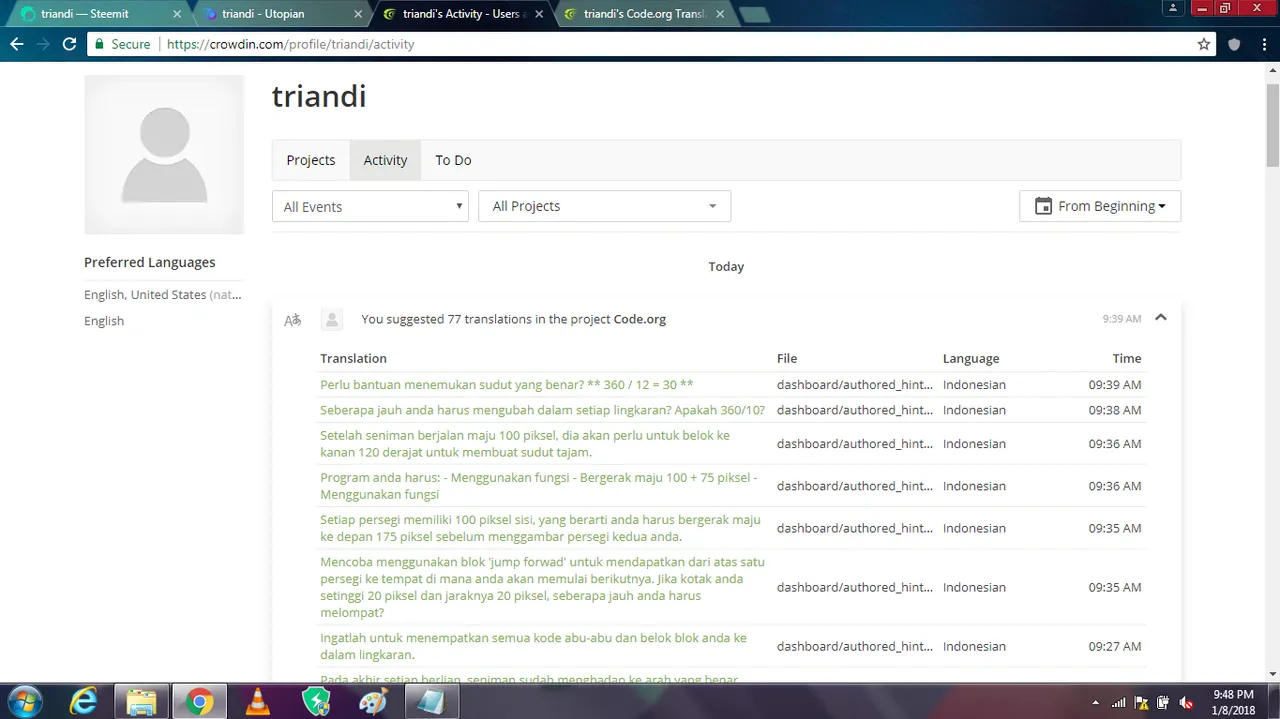Click the power battery tray icon
Viewport: 1280px width, 719px height.
[x=1163, y=702]
